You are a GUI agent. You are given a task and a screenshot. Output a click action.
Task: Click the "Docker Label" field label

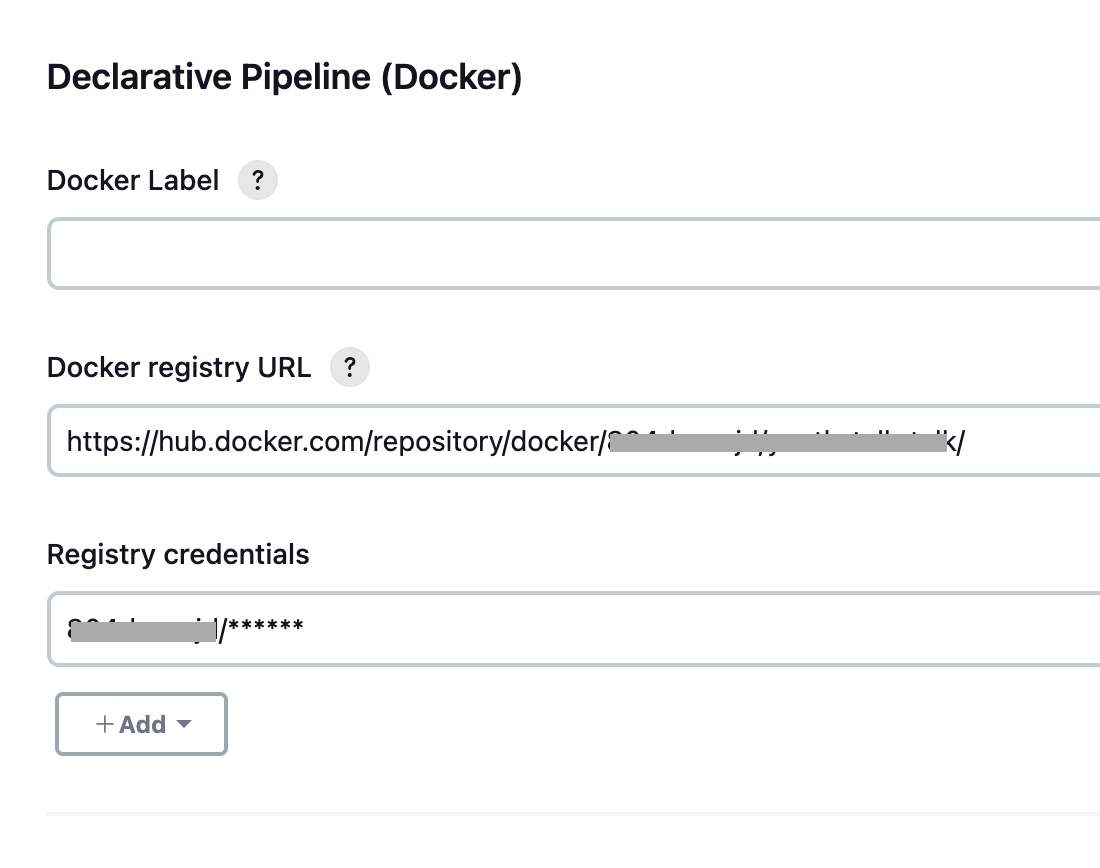click(x=133, y=181)
